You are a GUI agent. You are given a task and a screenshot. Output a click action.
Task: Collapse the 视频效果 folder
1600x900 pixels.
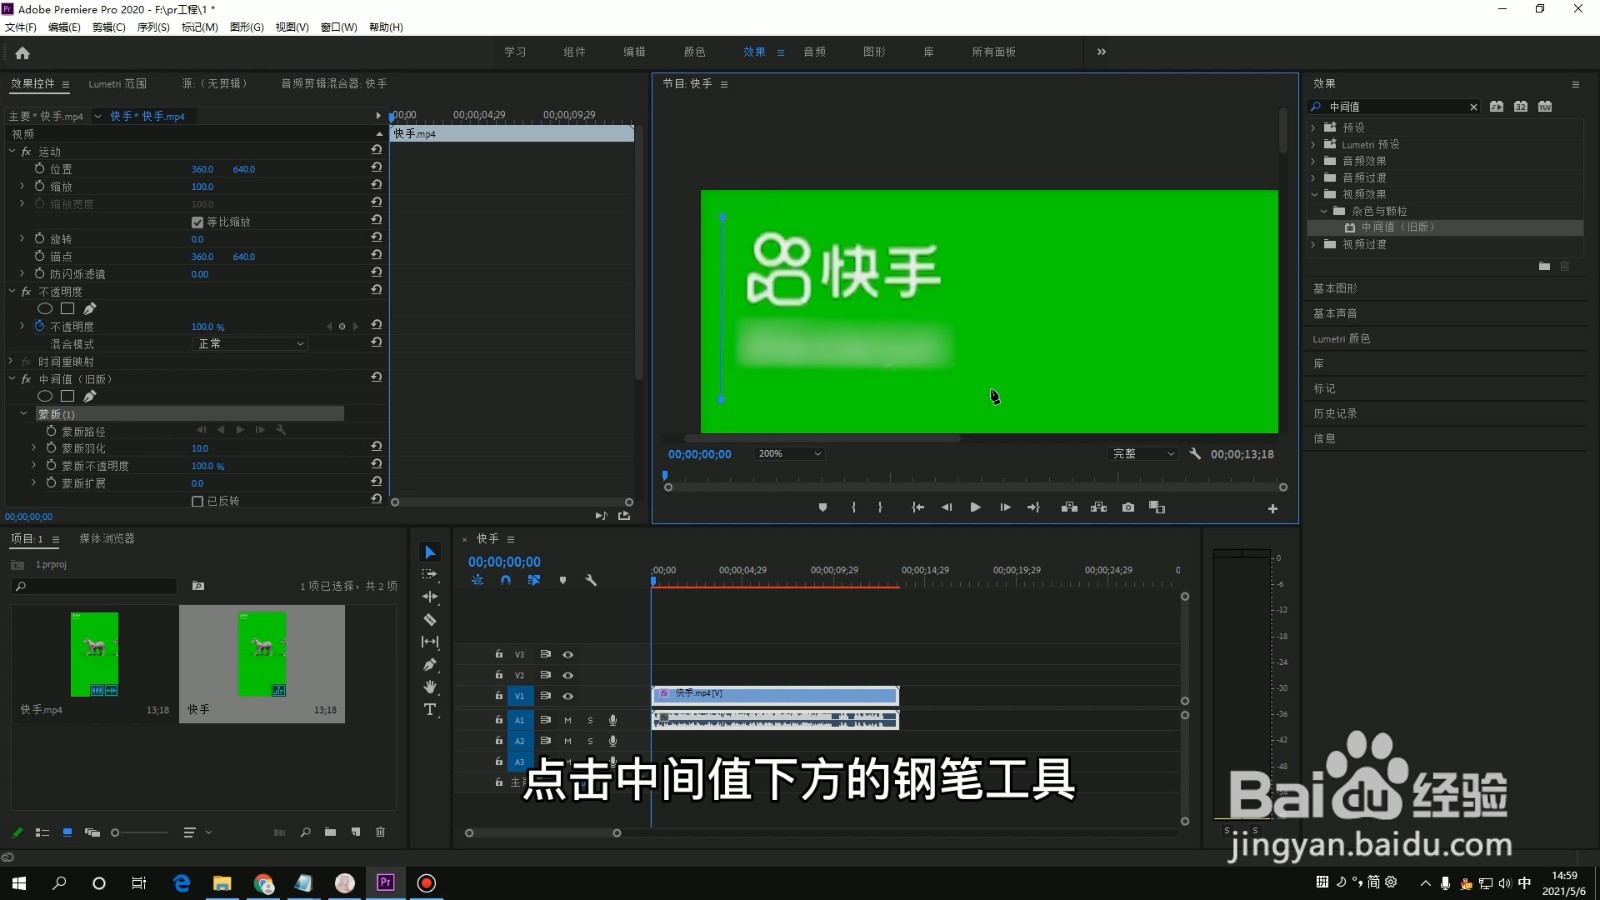[1314, 194]
